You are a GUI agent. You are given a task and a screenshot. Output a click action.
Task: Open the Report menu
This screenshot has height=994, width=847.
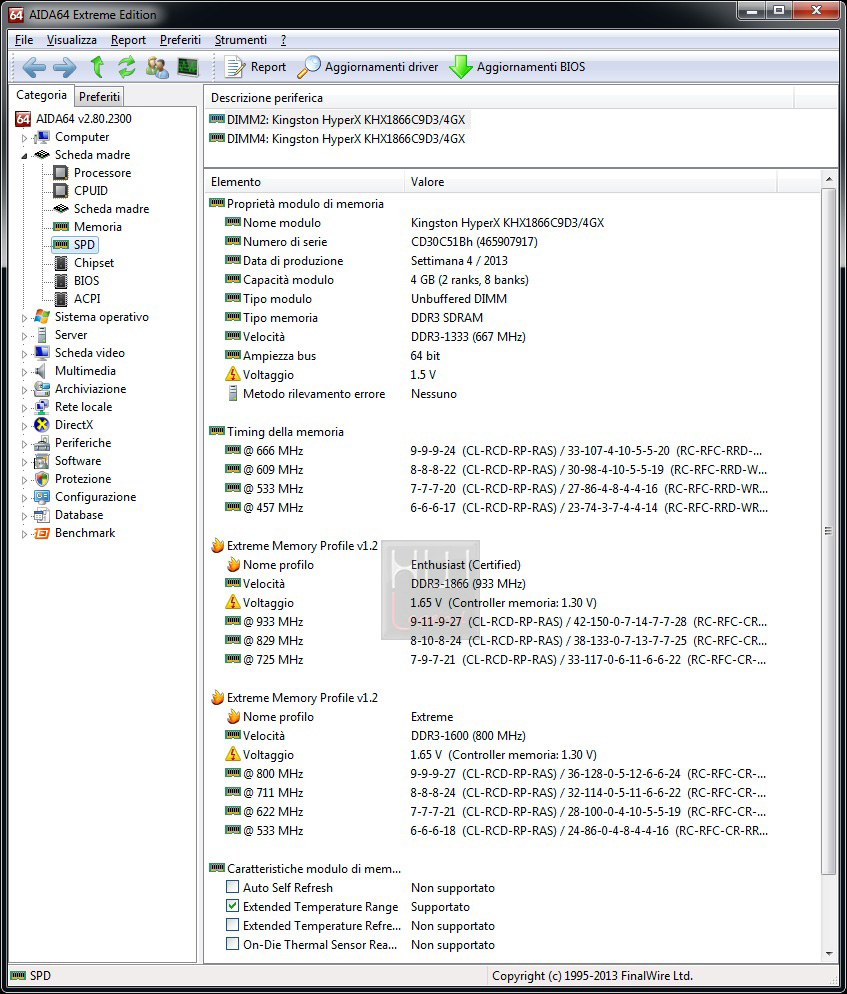point(128,40)
